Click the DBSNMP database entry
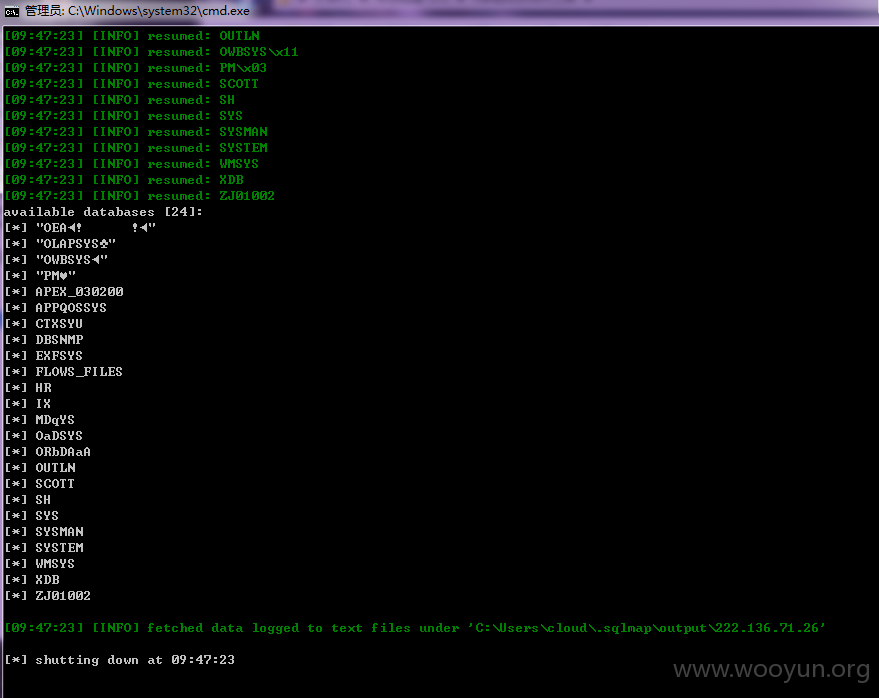This screenshot has height=698, width=879. coord(44,340)
